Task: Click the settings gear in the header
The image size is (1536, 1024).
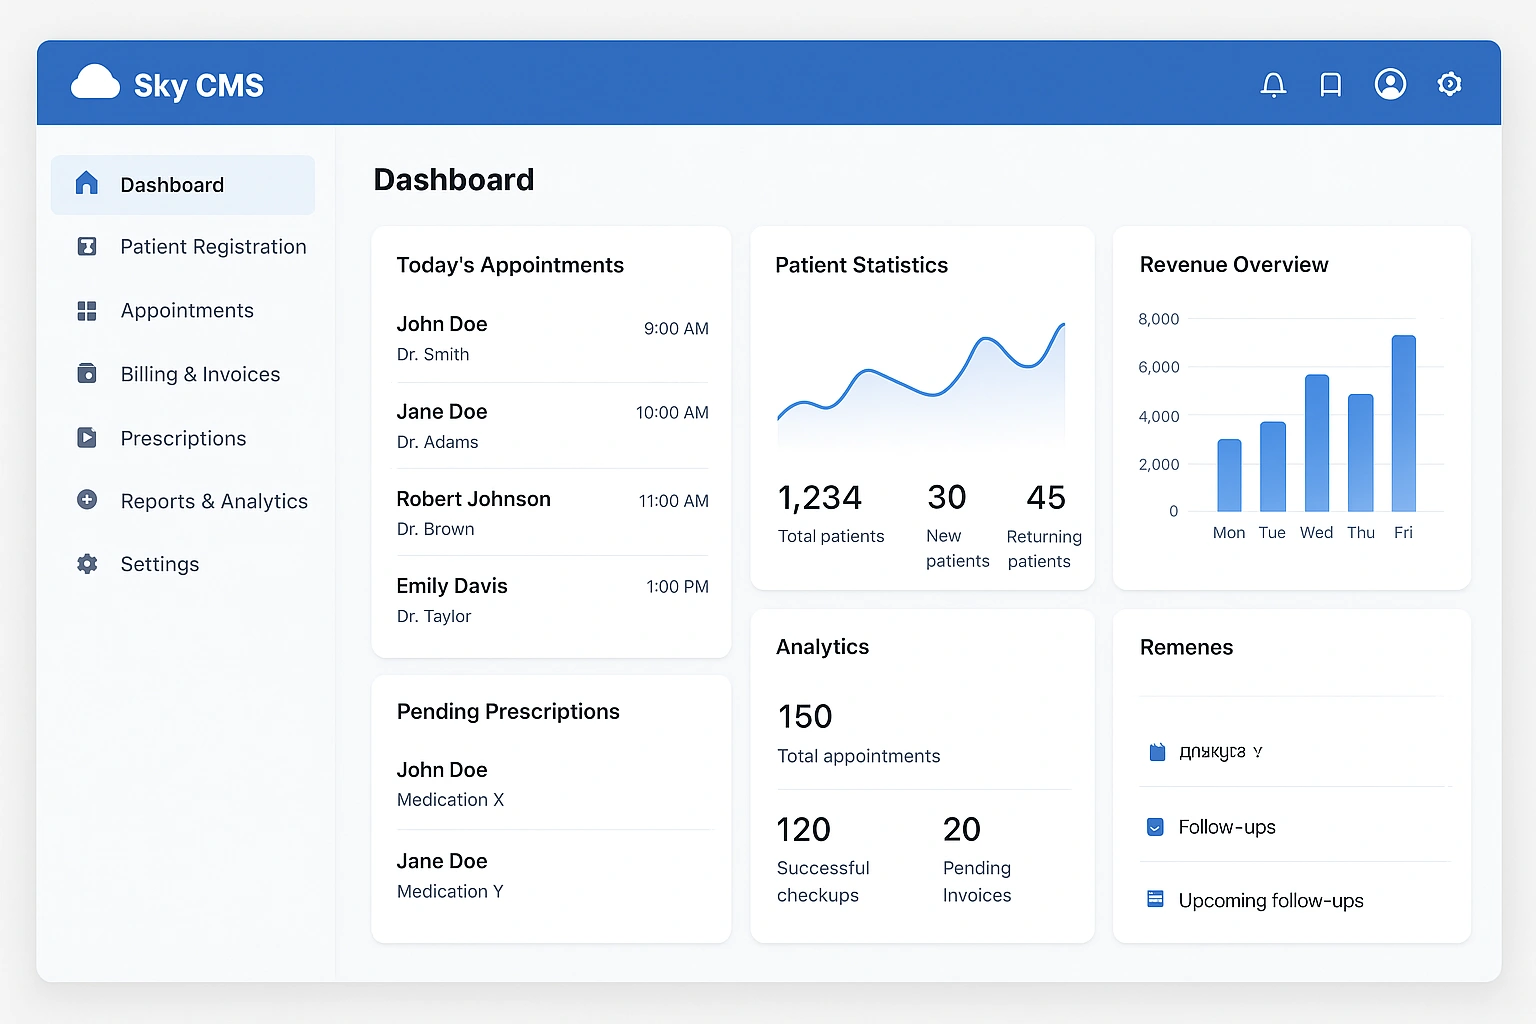Action: [1449, 84]
